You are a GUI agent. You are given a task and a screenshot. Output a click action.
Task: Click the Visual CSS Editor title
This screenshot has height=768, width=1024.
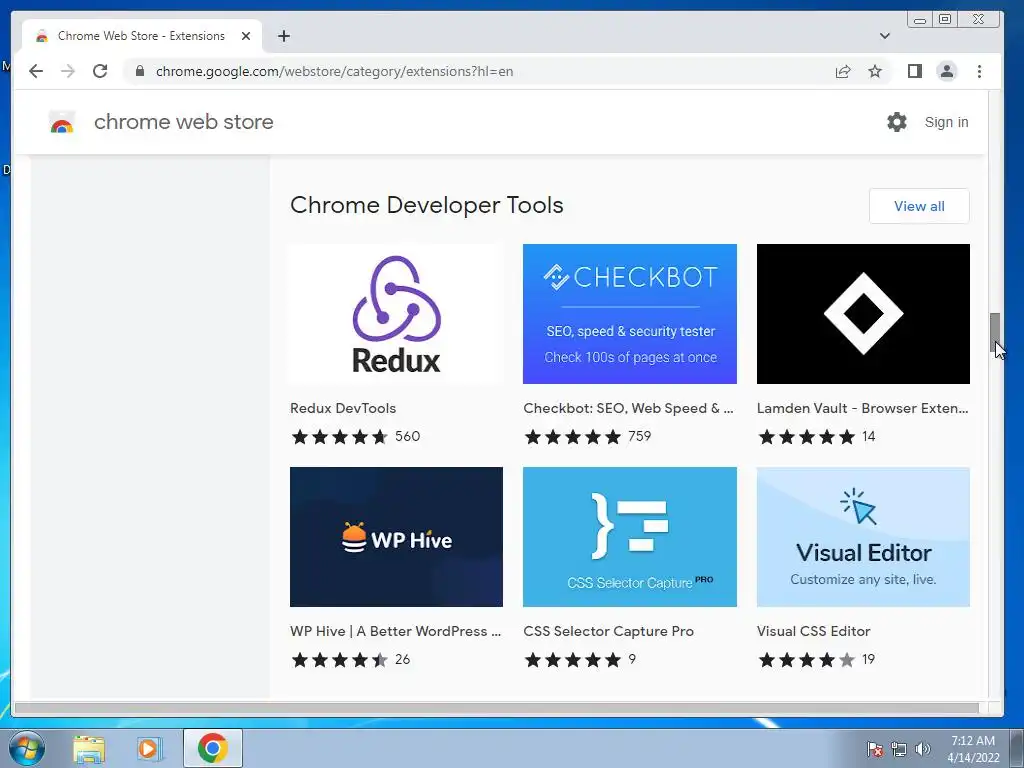pyautogui.click(x=813, y=632)
